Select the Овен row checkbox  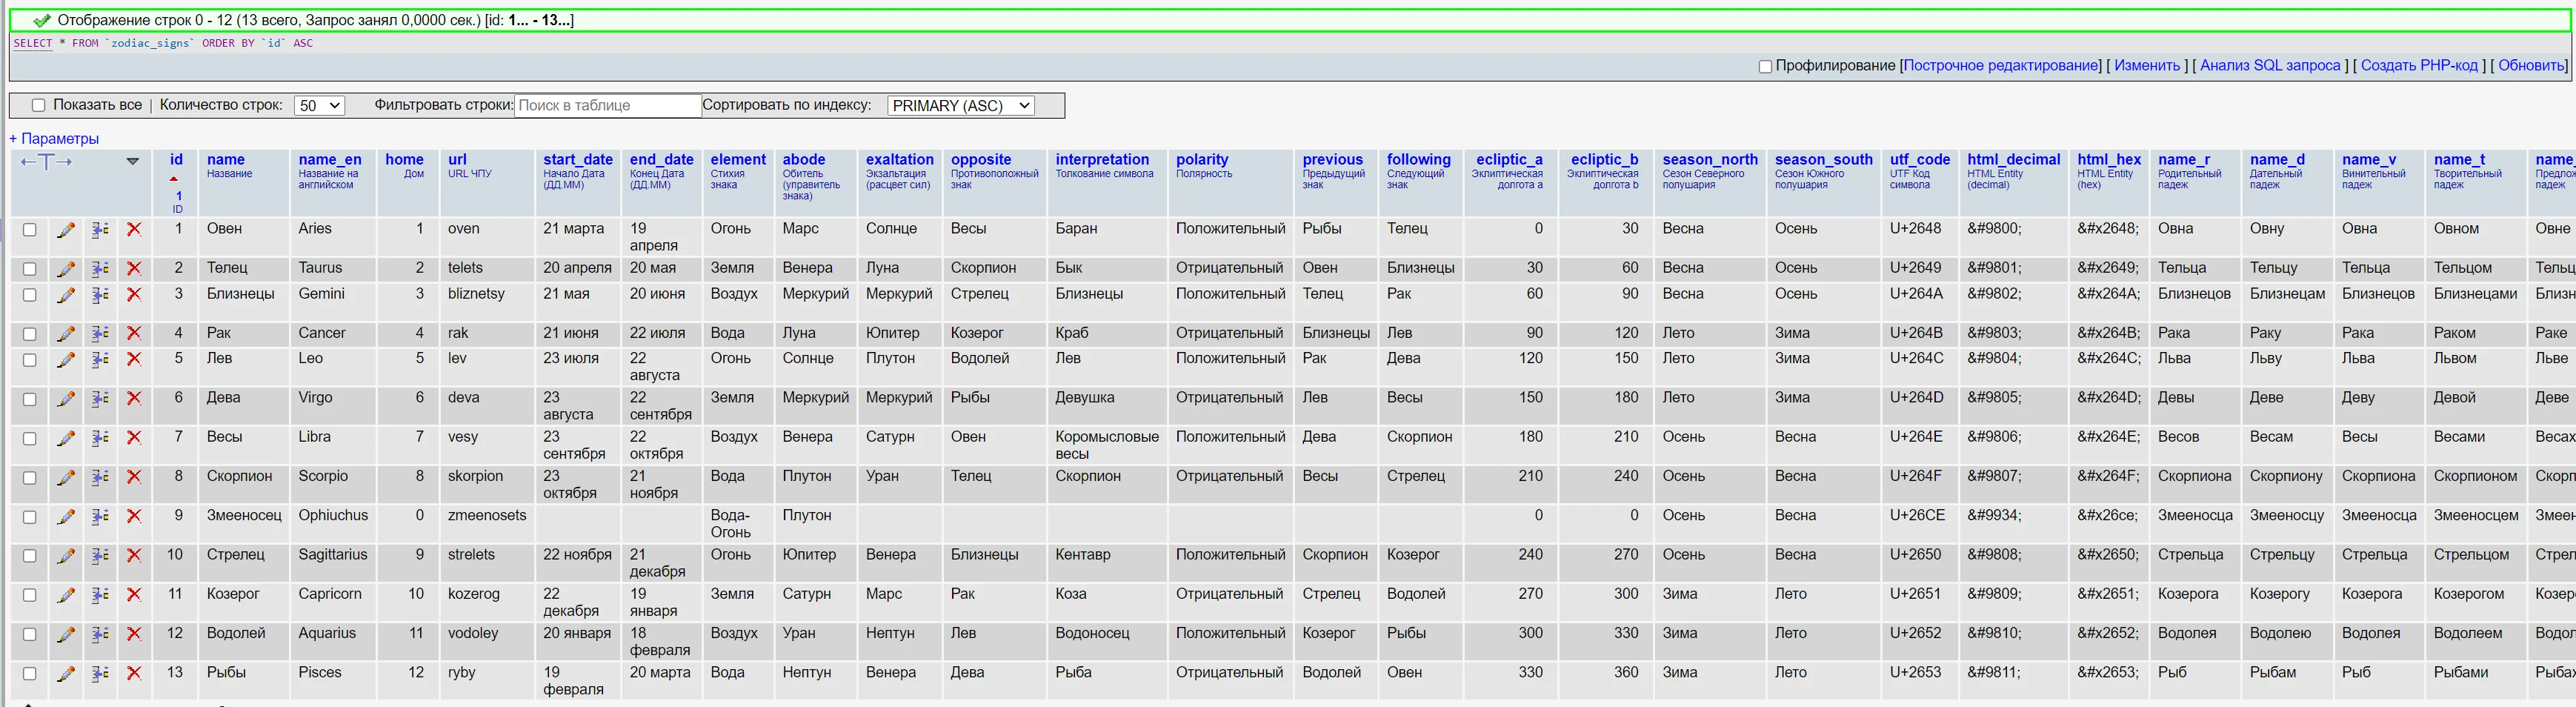30,230
